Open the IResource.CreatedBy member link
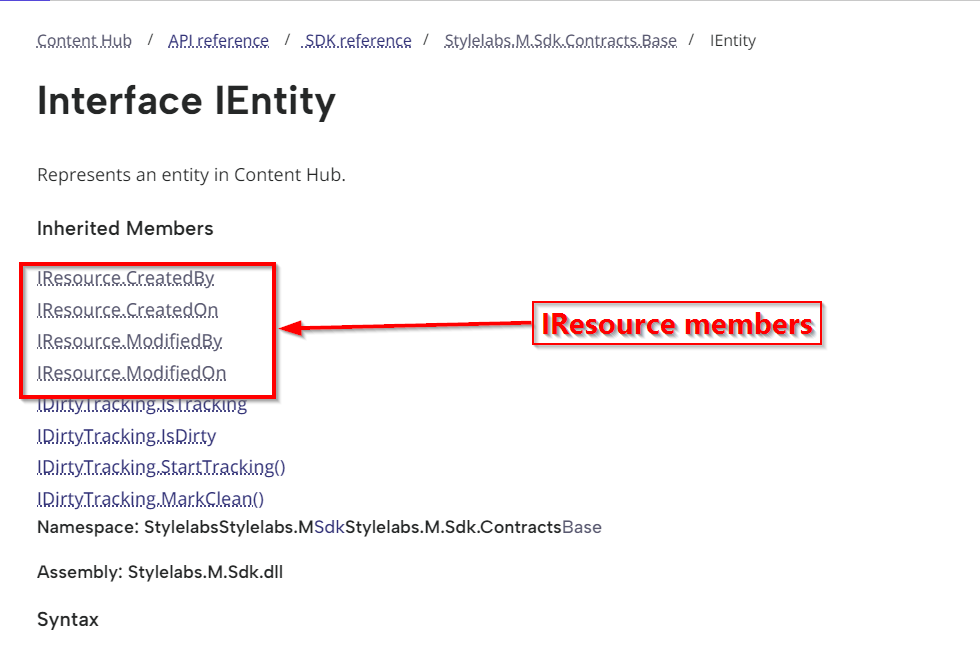980x647 pixels. coord(125,278)
